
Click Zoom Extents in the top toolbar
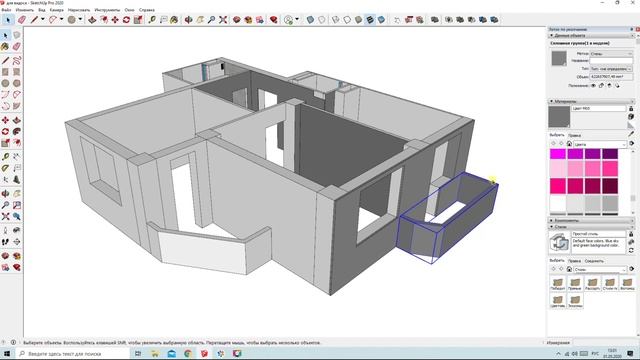click(223, 20)
